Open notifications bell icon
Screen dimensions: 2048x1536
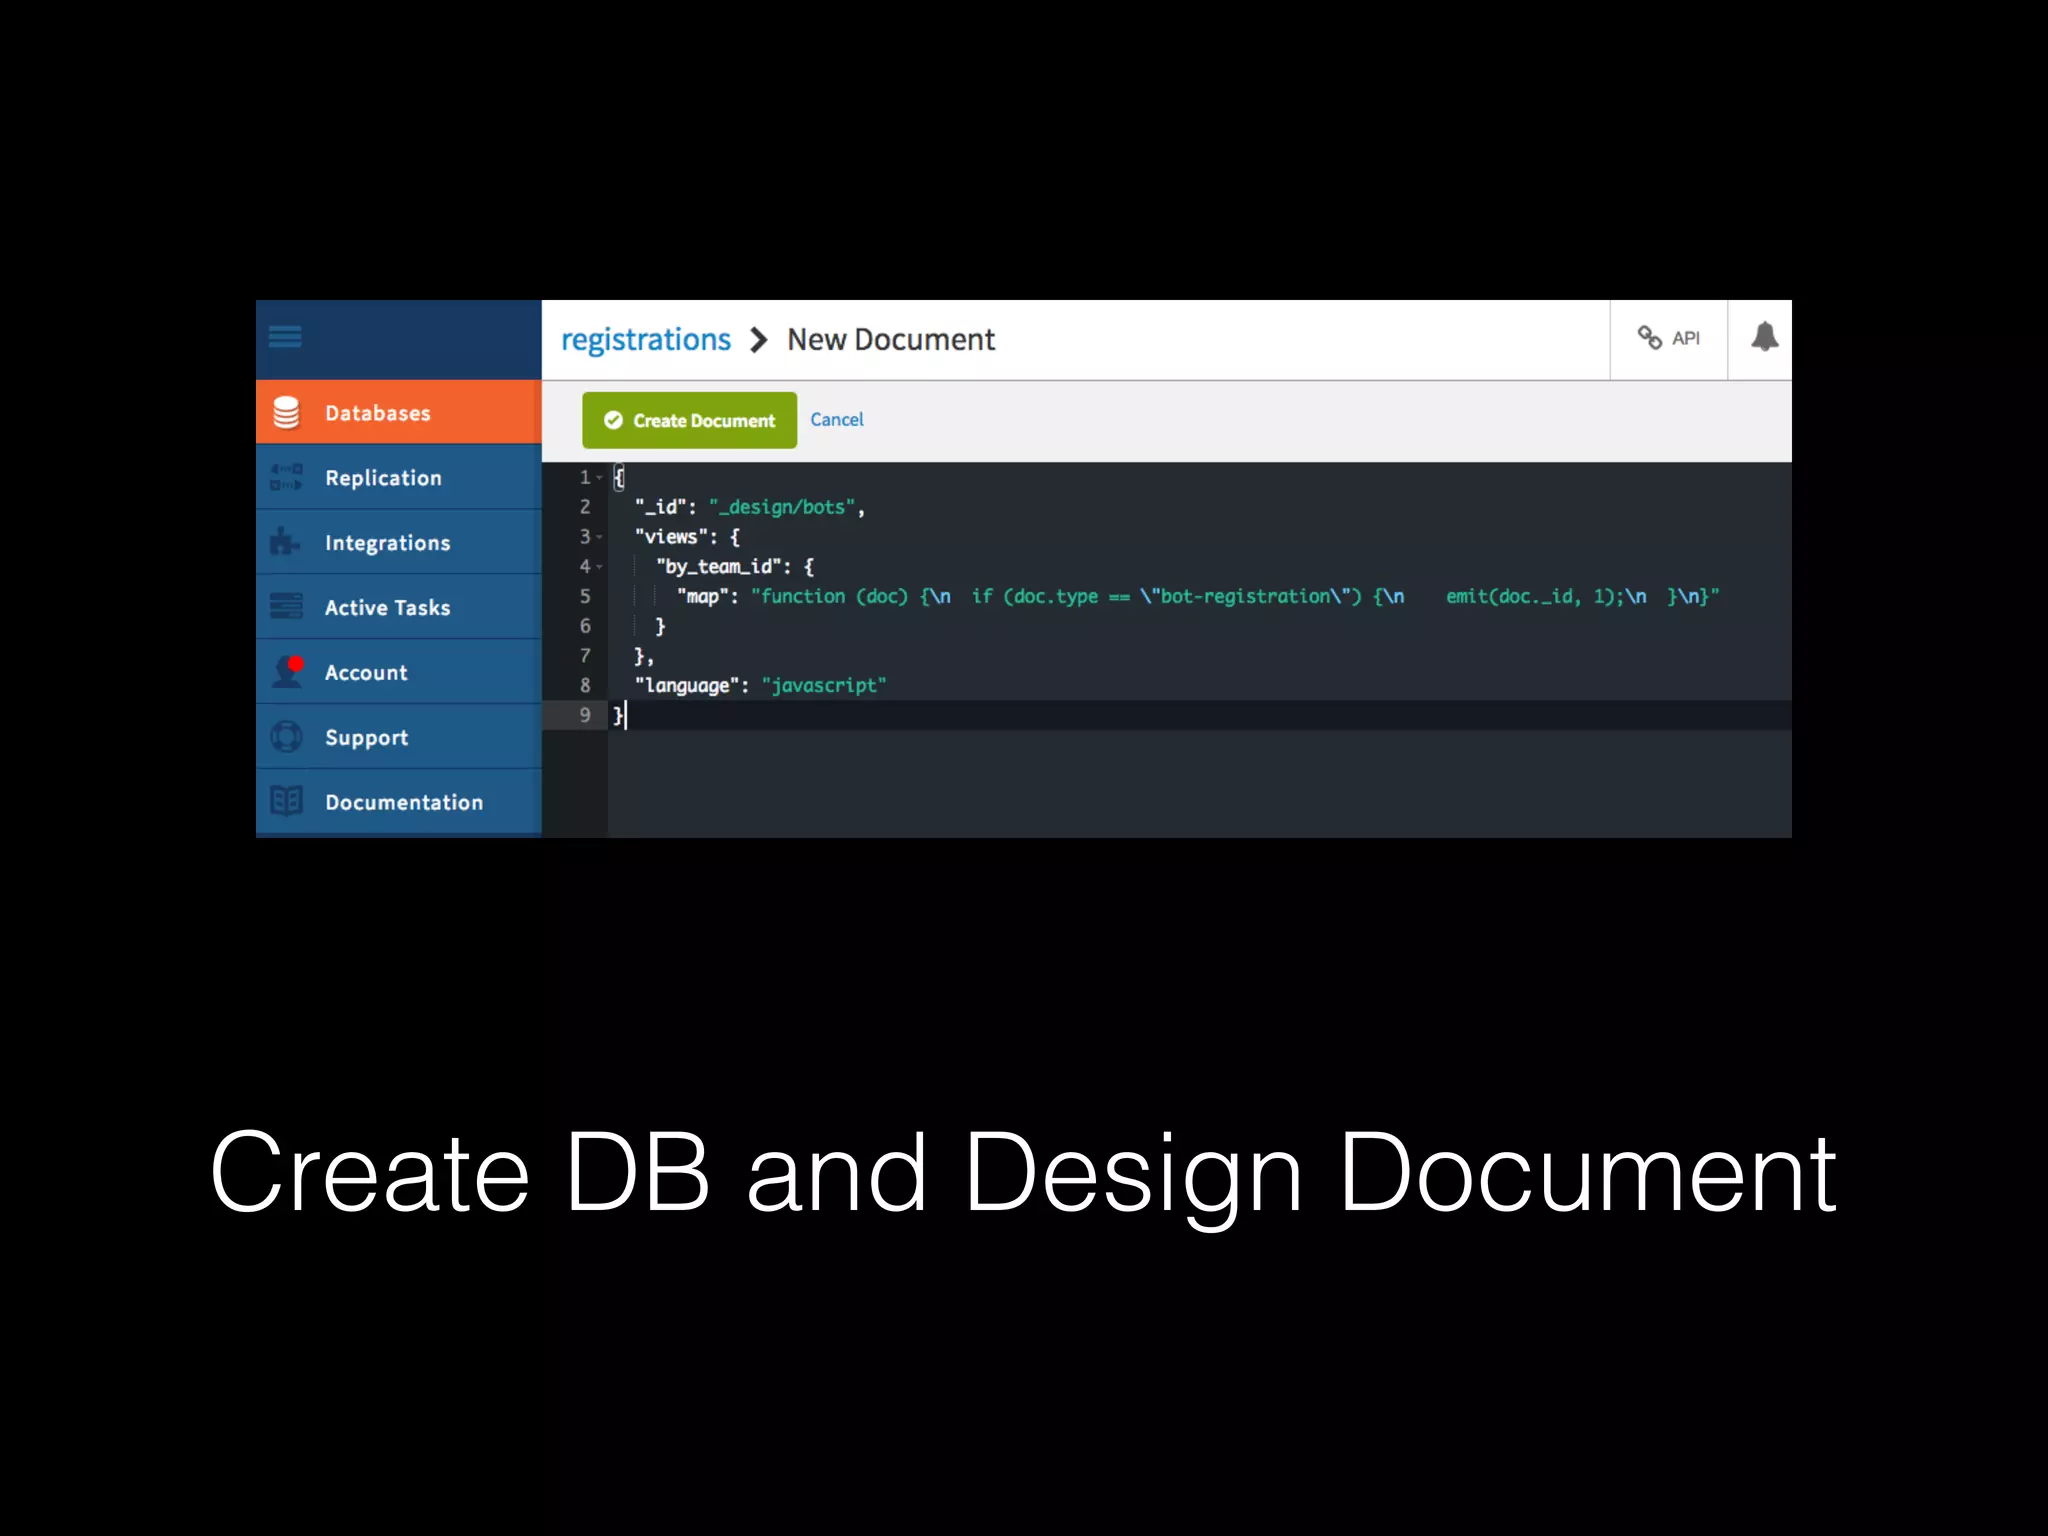click(1764, 338)
